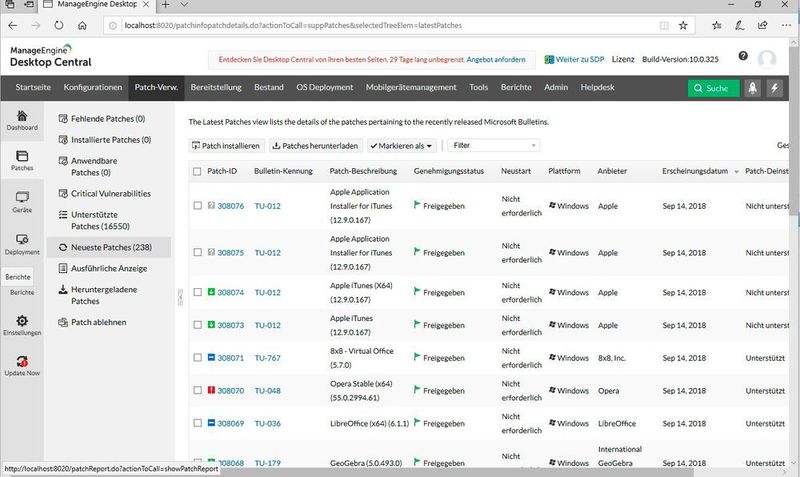The image size is (800, 477).
Task: Open the Filter combo box
Action: [493, 145]
